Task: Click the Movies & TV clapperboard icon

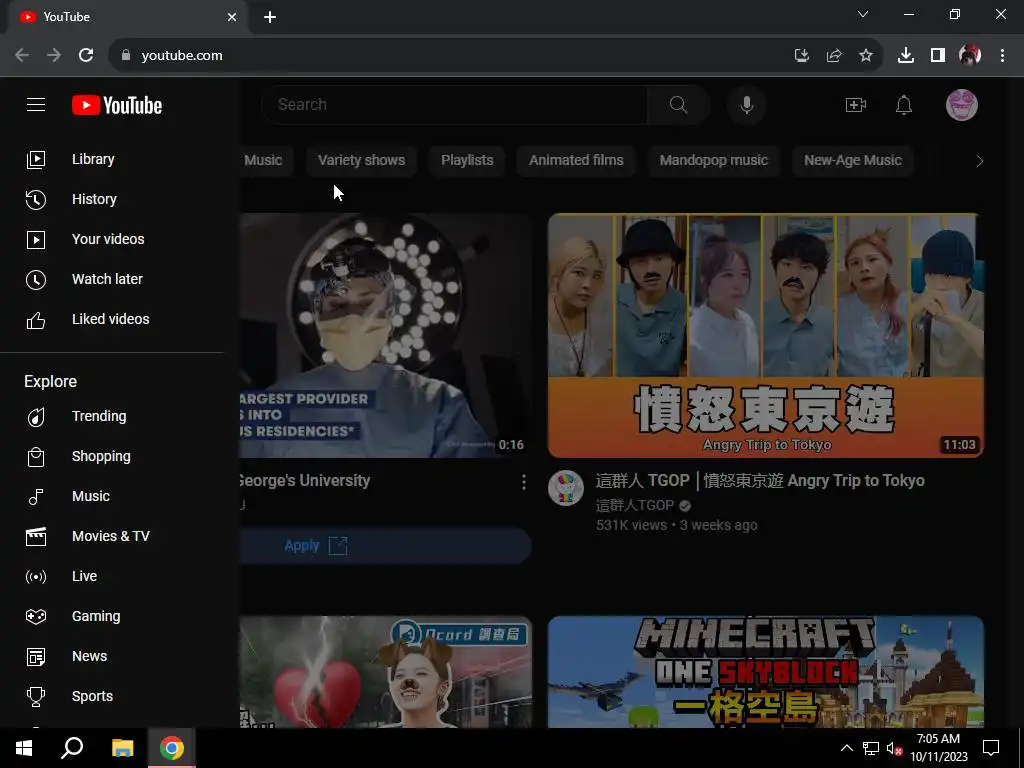Action: click(x=36, y=536)
